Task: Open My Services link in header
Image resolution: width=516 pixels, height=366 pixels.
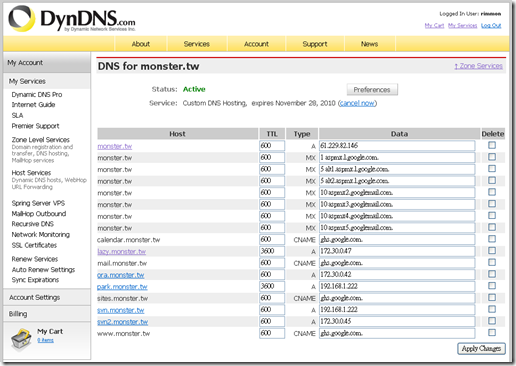Action: coord(462,25)
